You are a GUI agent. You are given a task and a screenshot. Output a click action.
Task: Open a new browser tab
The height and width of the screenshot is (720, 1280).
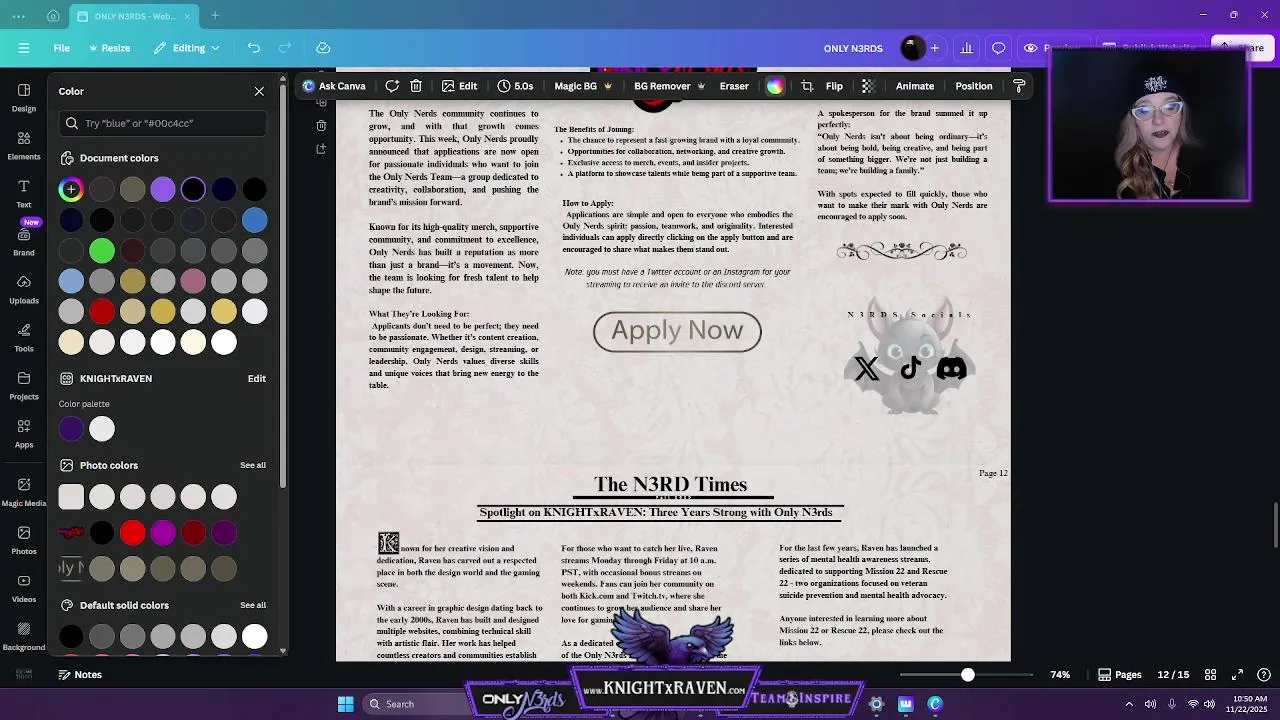pos(215,16)
